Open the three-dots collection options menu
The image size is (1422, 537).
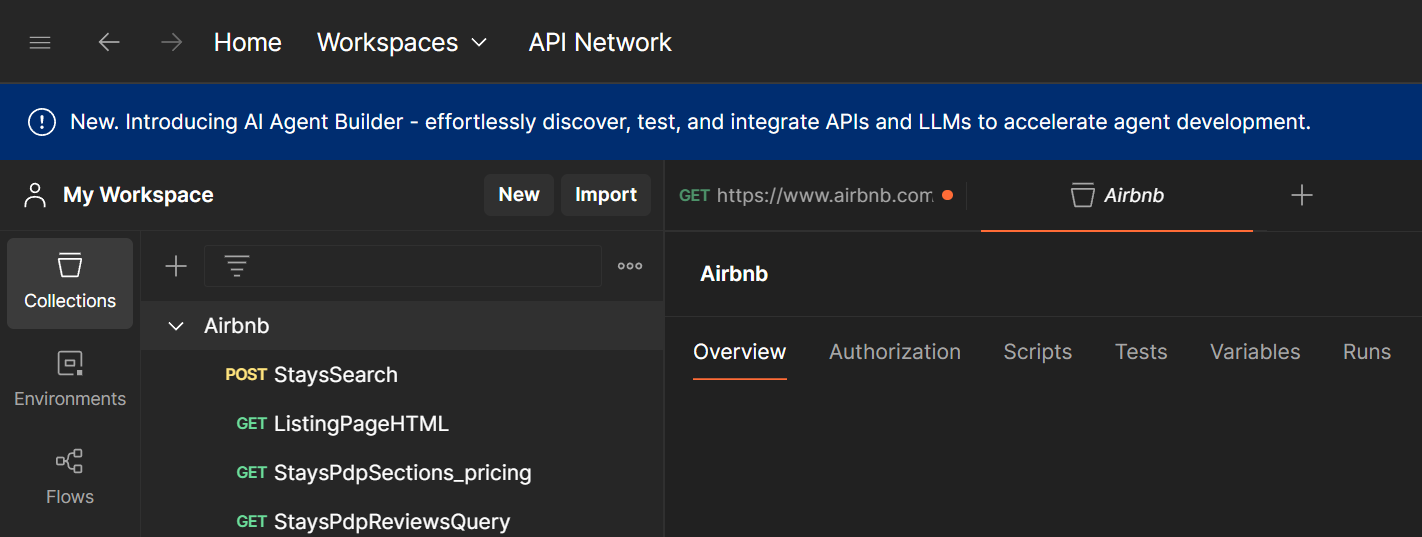click(x=630, y=266)
